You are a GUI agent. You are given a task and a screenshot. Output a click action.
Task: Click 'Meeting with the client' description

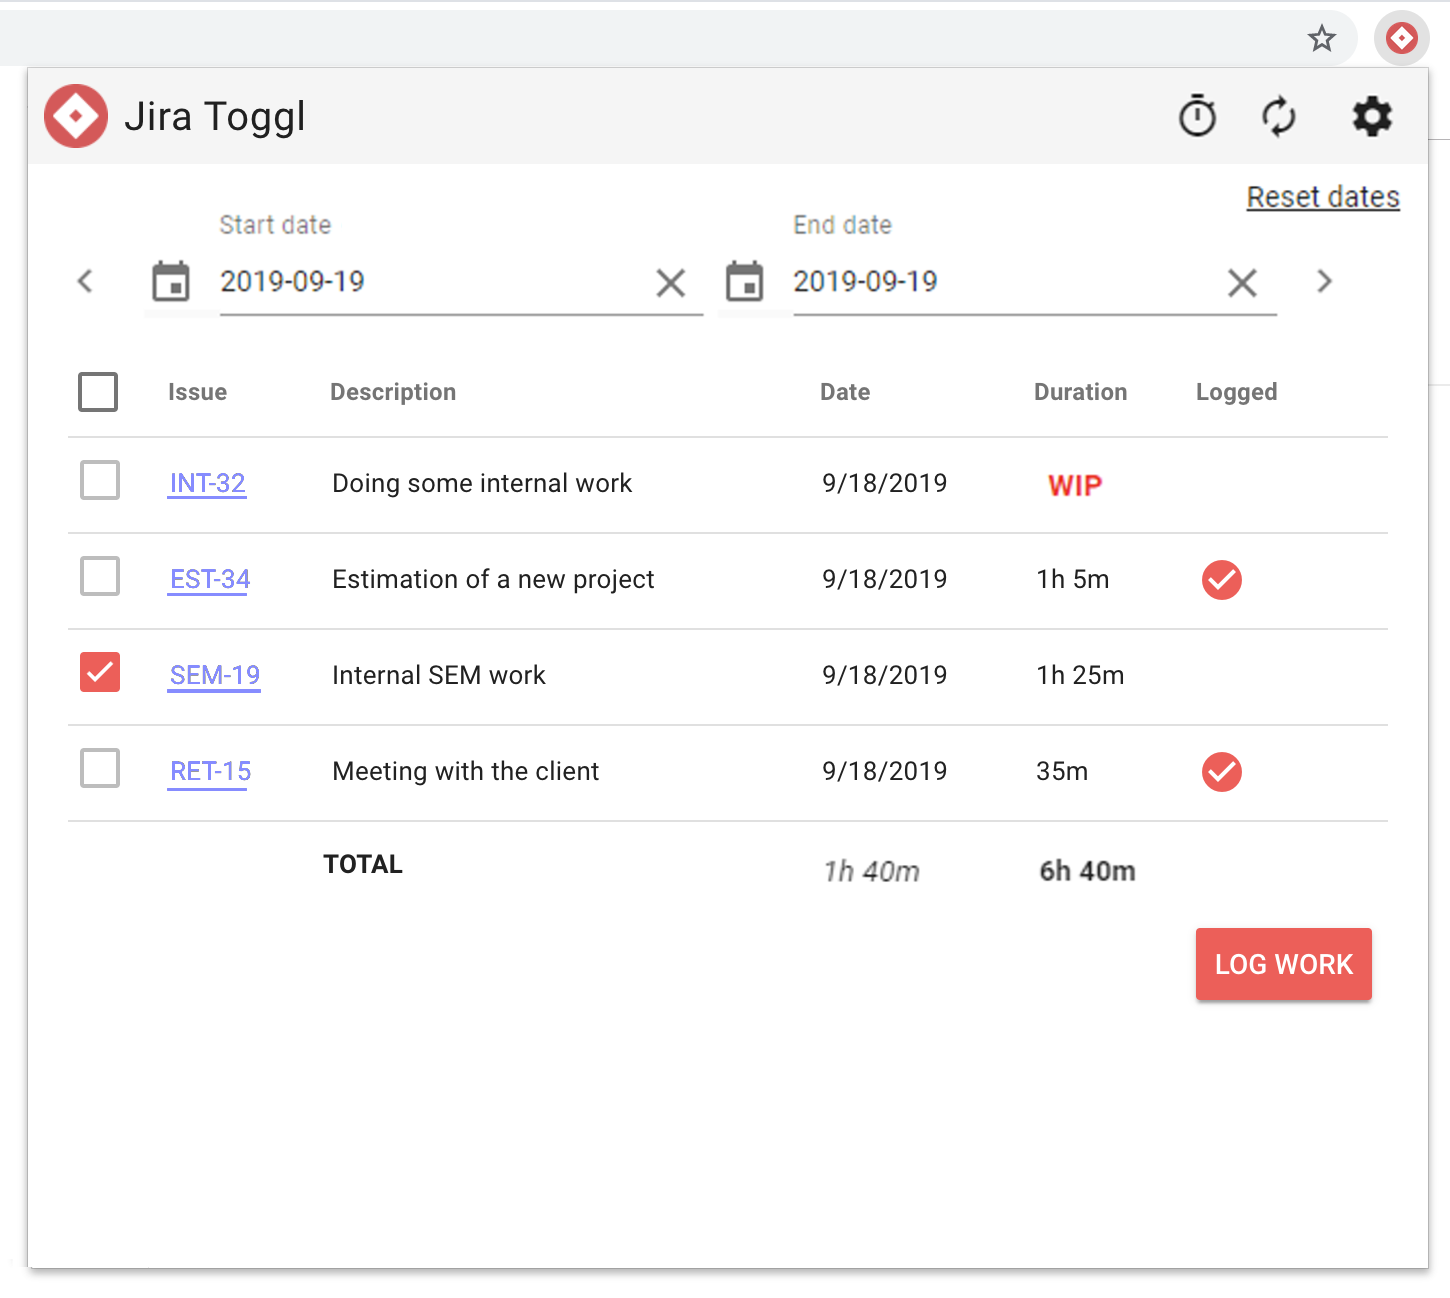(466, 771)
